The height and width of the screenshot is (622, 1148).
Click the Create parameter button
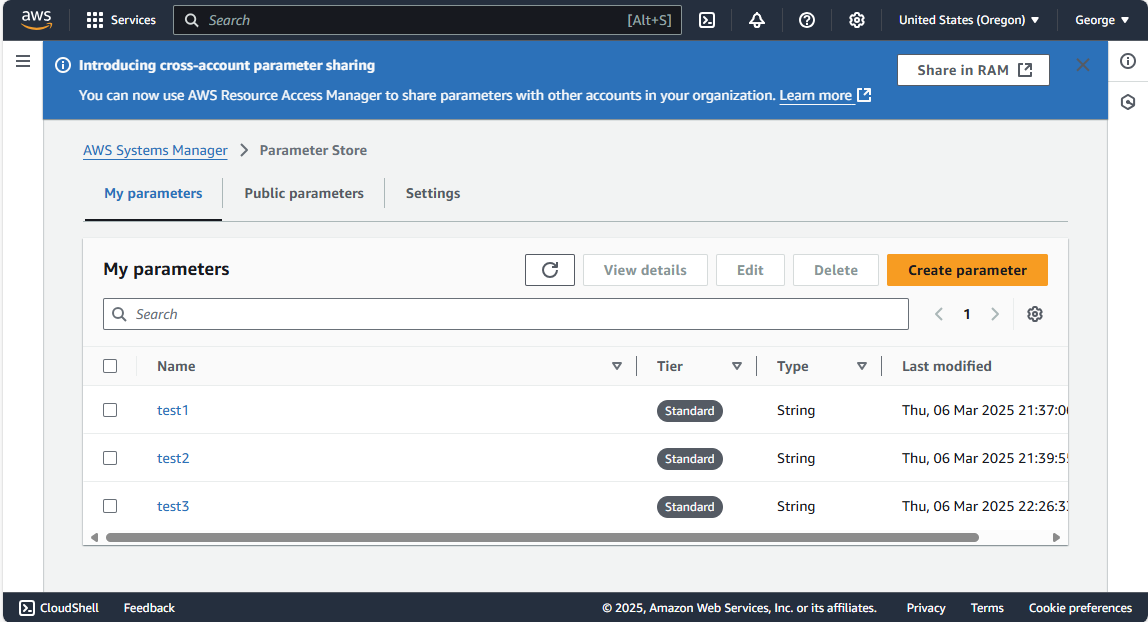pyautogui.click(x=967, y=270)
